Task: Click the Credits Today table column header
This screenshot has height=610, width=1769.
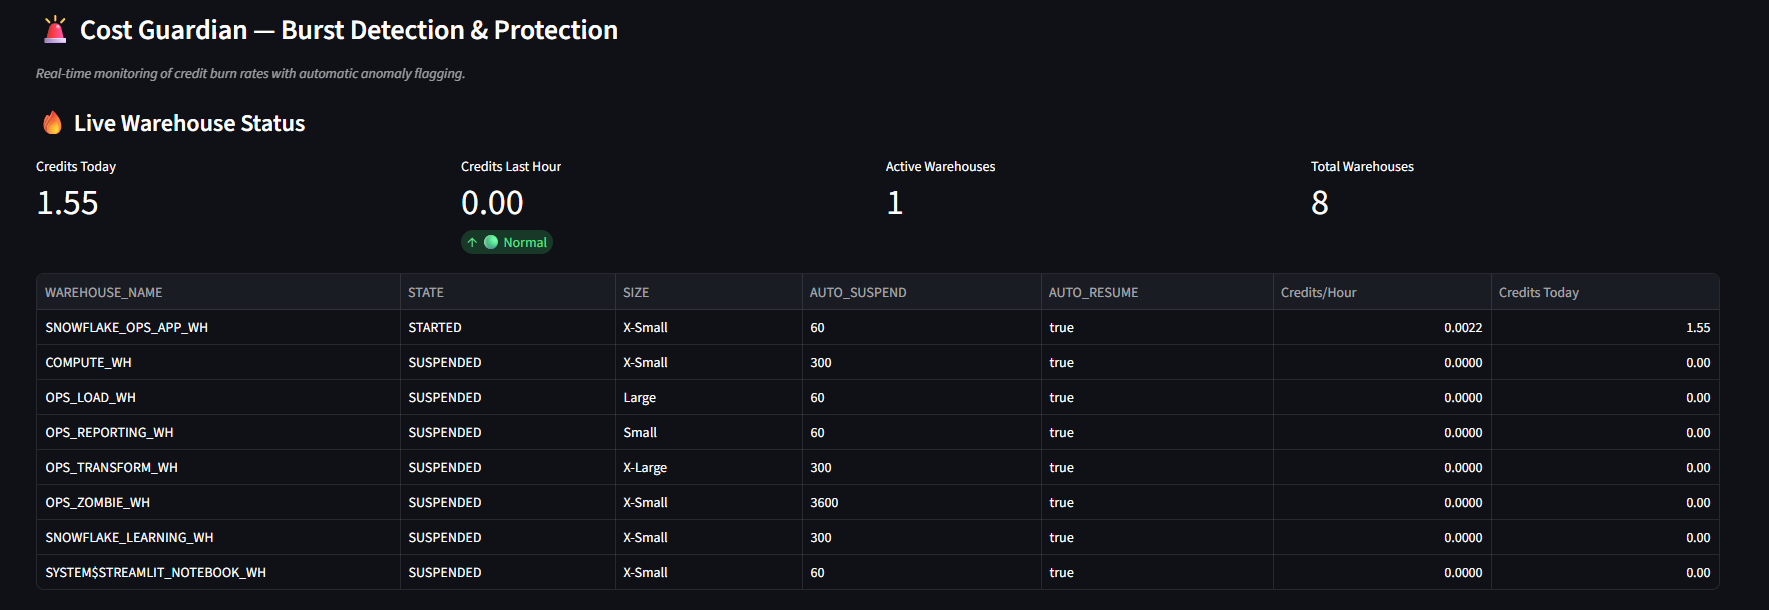Action: [x=1538, y=293]
